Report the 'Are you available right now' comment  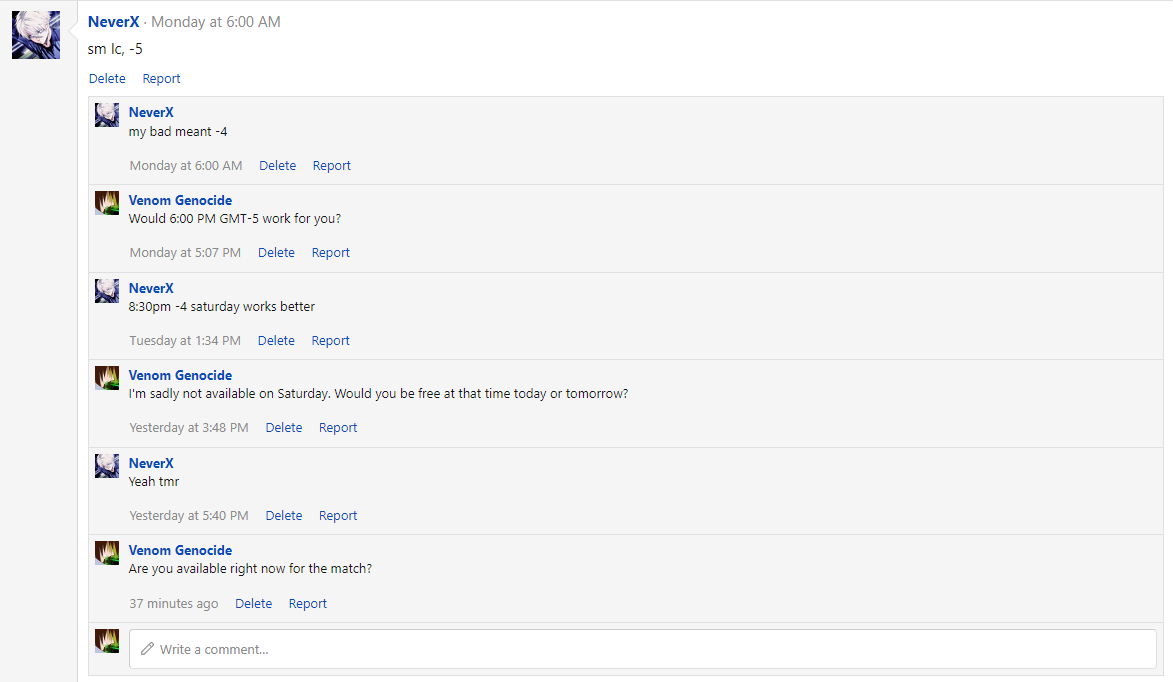coord(307,603)
